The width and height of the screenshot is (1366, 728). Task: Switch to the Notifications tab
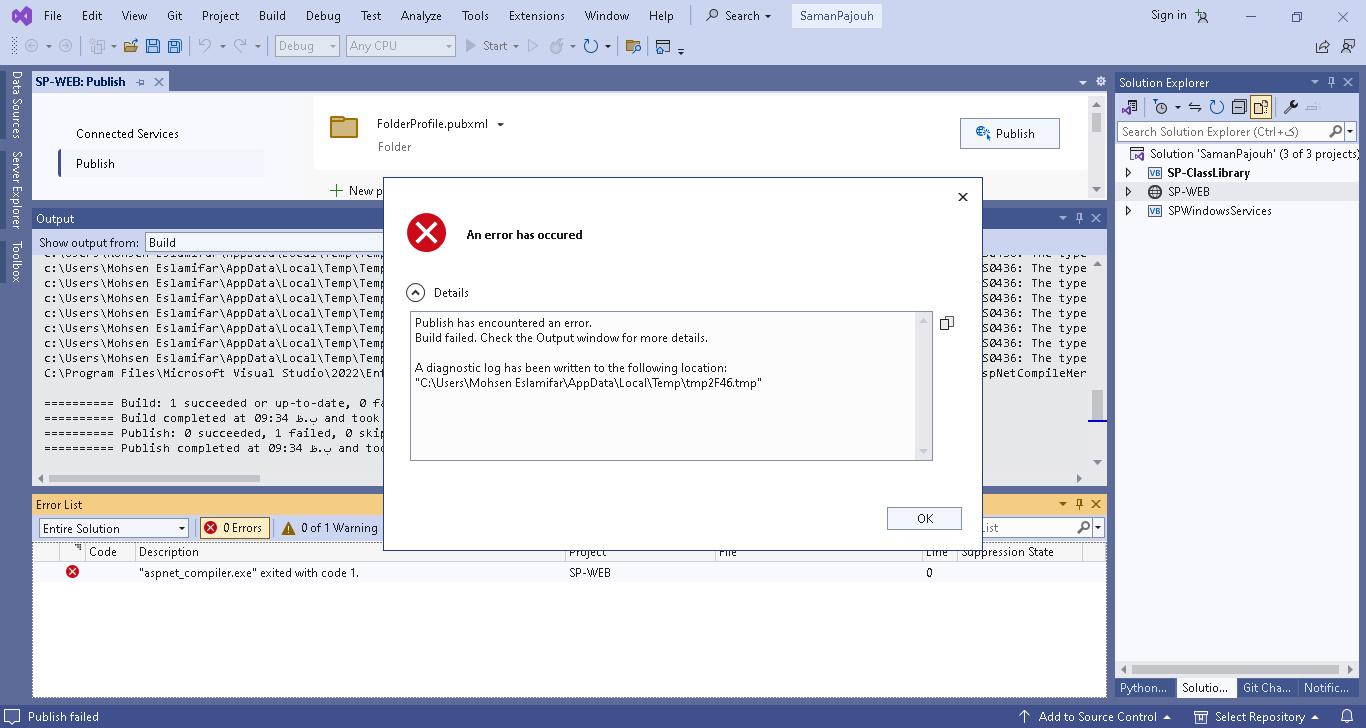[1327, 688]
